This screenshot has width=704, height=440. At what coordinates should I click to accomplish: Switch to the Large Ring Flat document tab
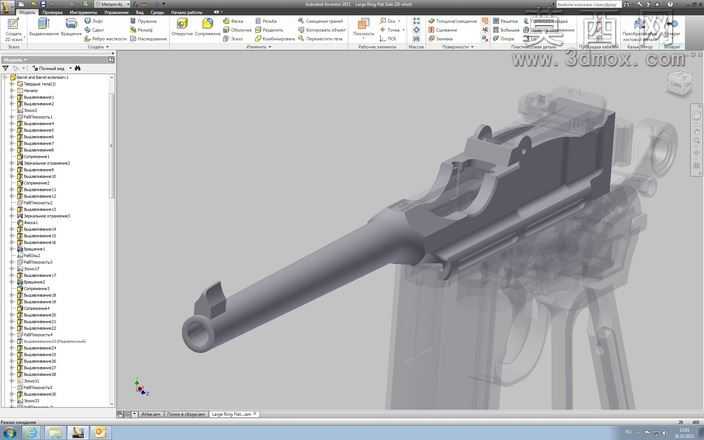[234, 414]
